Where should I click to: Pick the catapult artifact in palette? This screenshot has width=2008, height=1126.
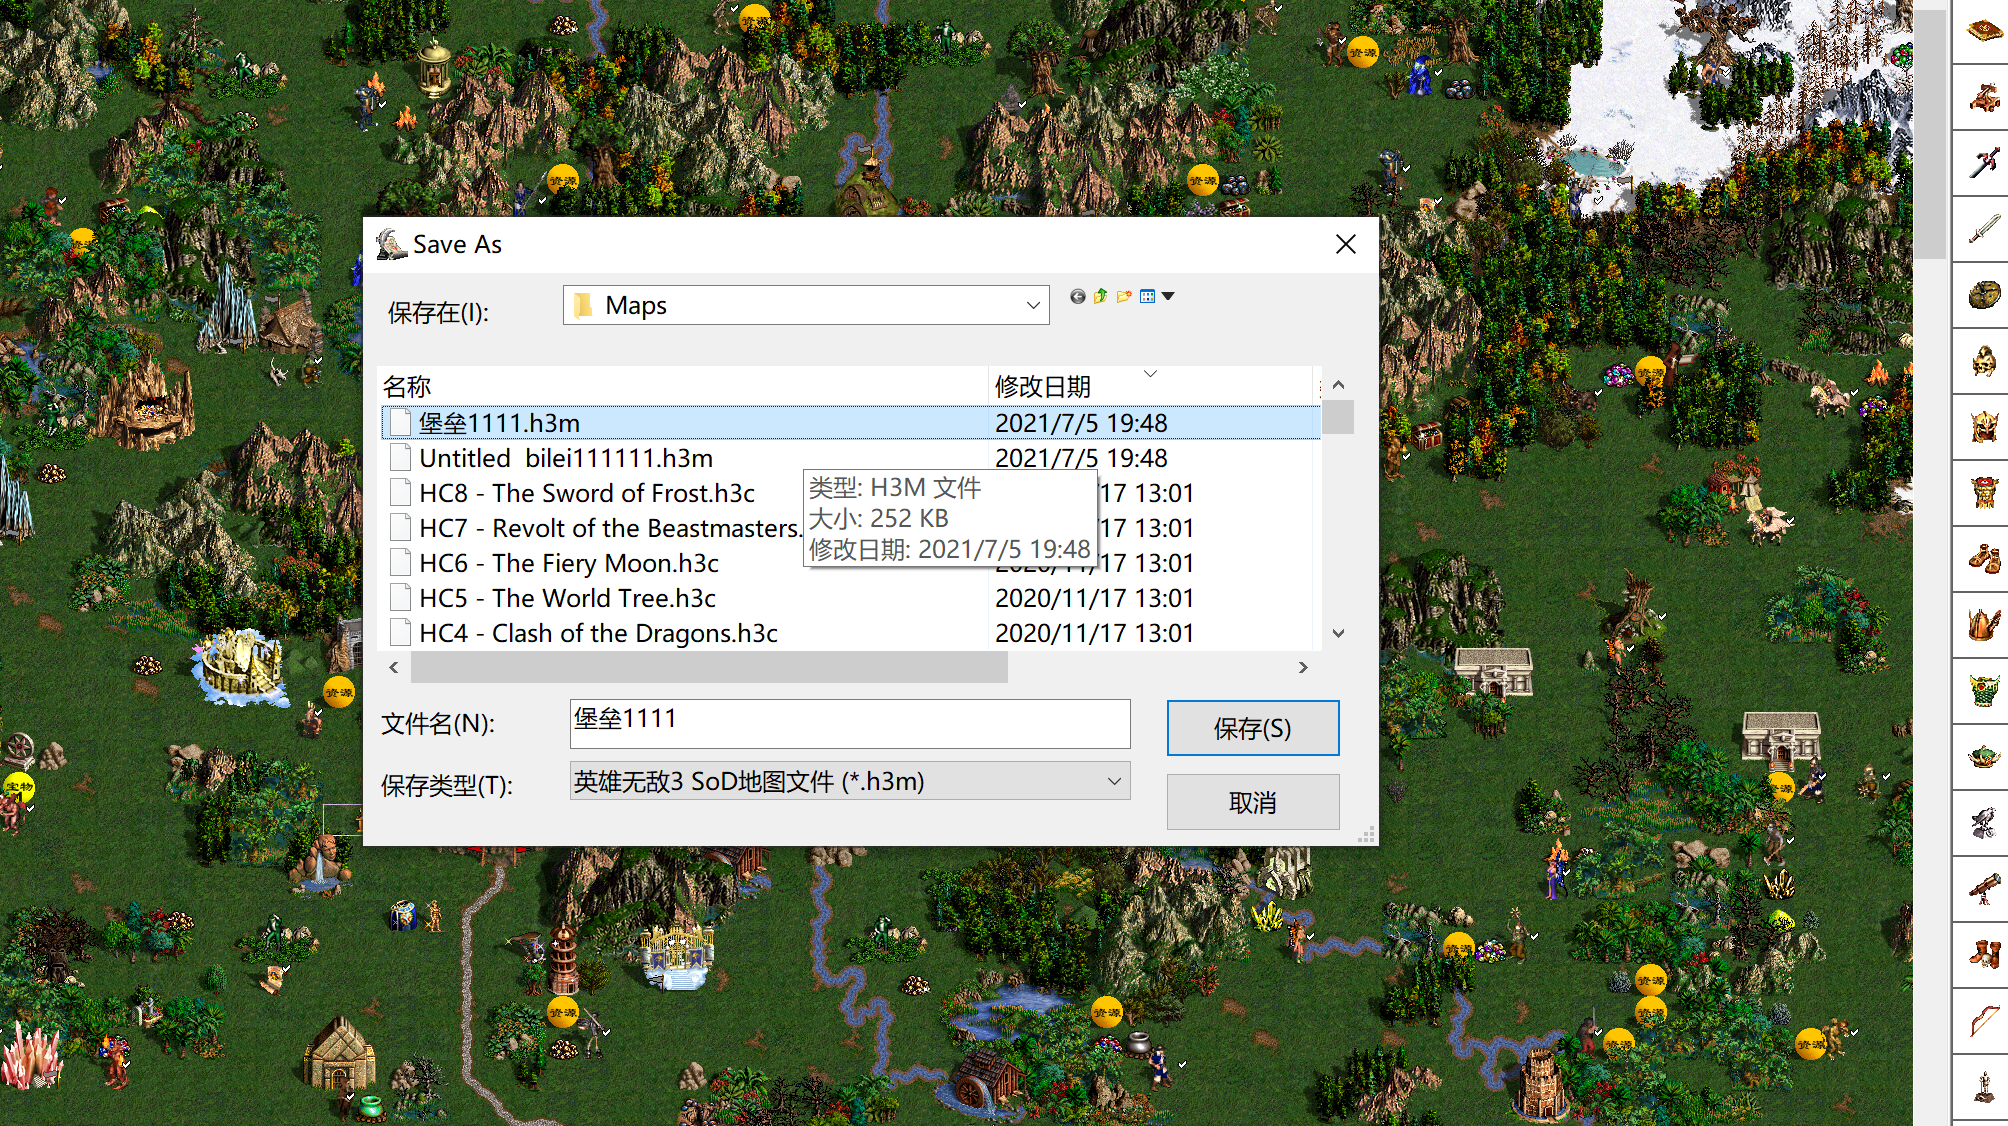click(x=1985, y=97)
